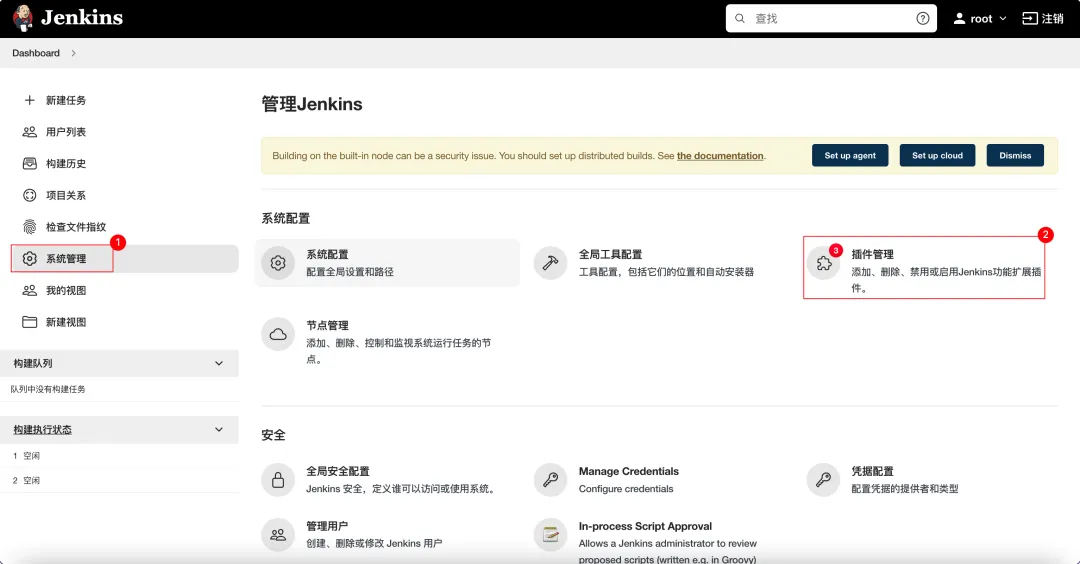Click the users icon of 管理用户
The image size is (1080, 564).
278,534
